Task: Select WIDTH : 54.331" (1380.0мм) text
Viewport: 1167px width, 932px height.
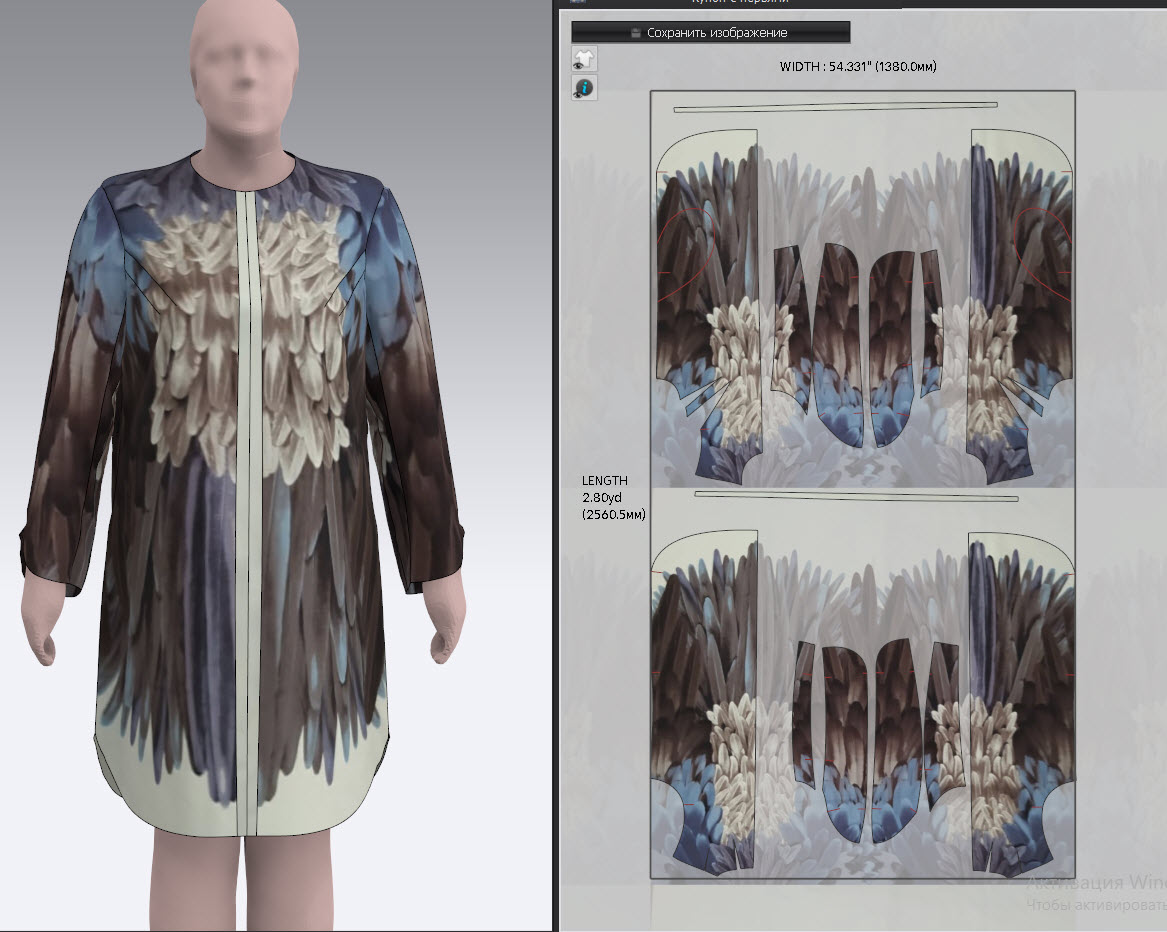Action: click(x=857, y=66)
